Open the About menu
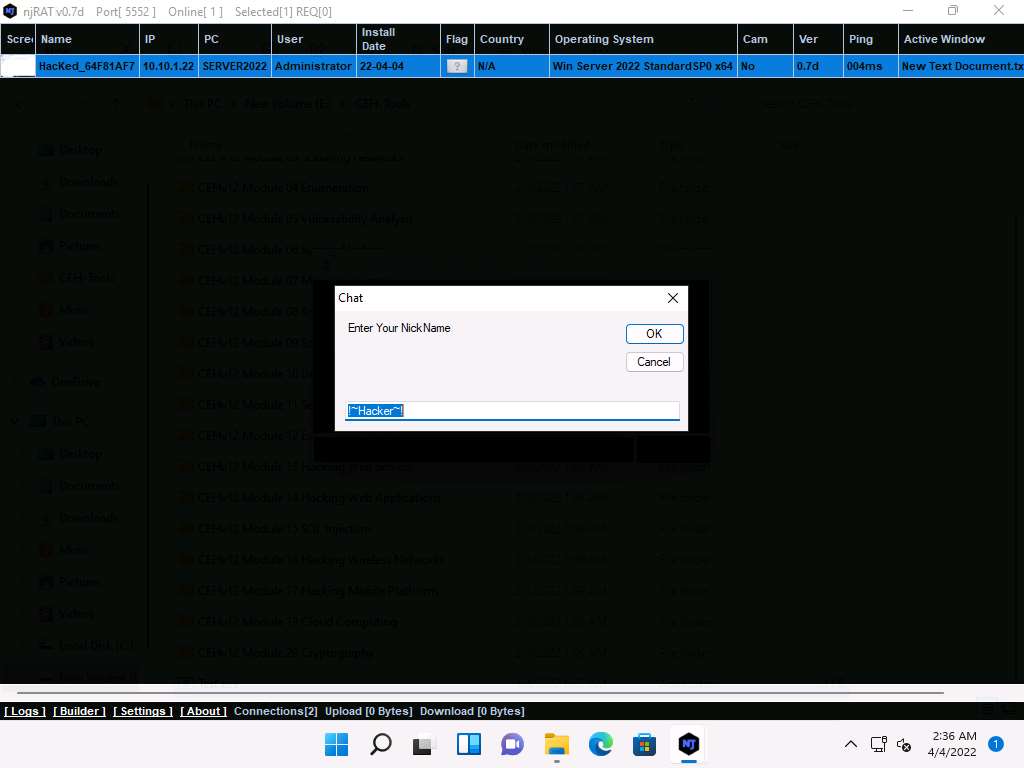 tap(203, 711)
